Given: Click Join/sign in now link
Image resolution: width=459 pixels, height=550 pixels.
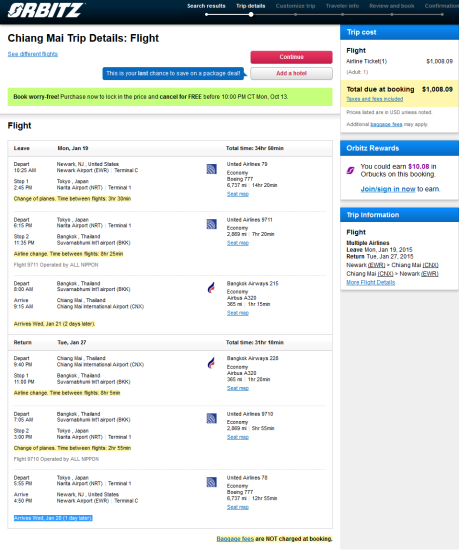Looking at the screenshot, I should [x=388, y=189].
